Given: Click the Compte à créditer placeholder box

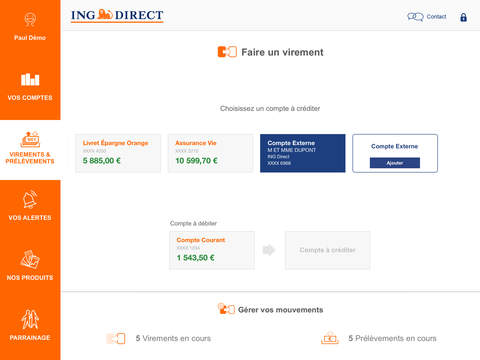Looking at the screenshot, I should coord(328,250).
